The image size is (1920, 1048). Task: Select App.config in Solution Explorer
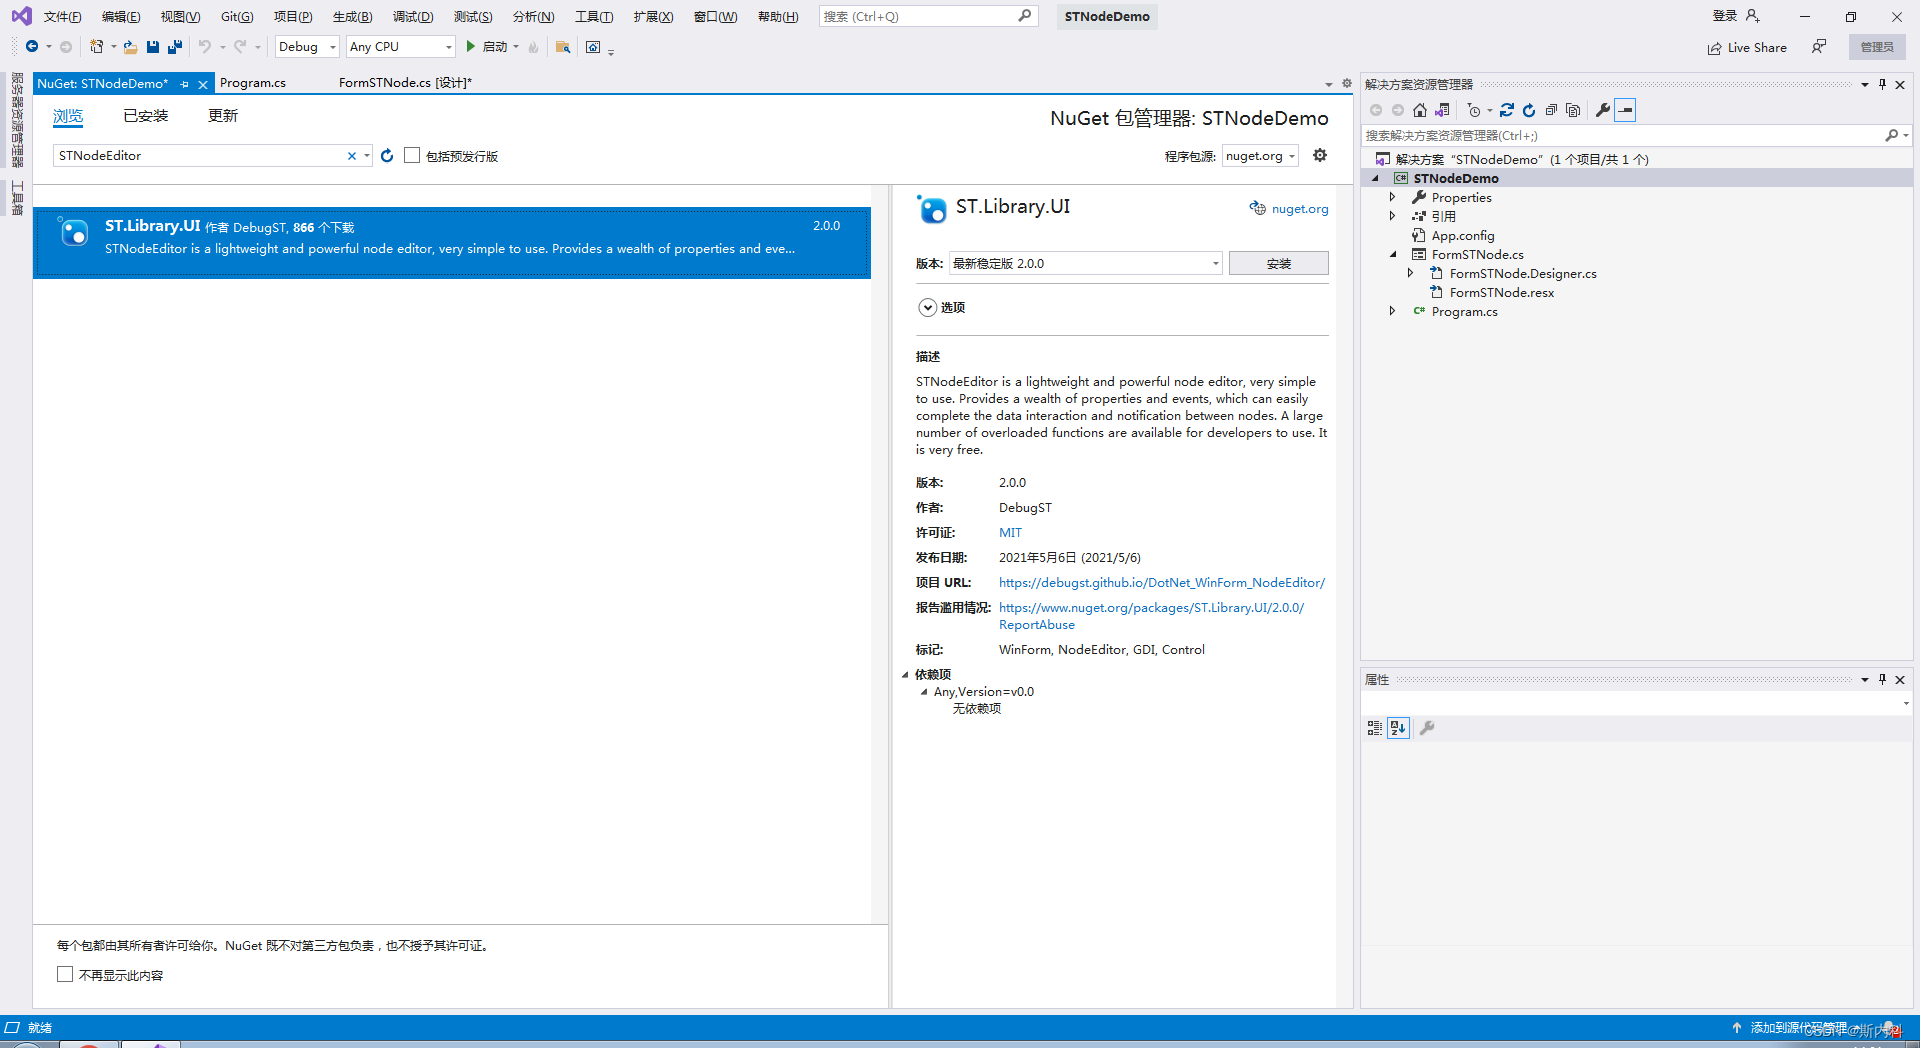[1462, 236]
